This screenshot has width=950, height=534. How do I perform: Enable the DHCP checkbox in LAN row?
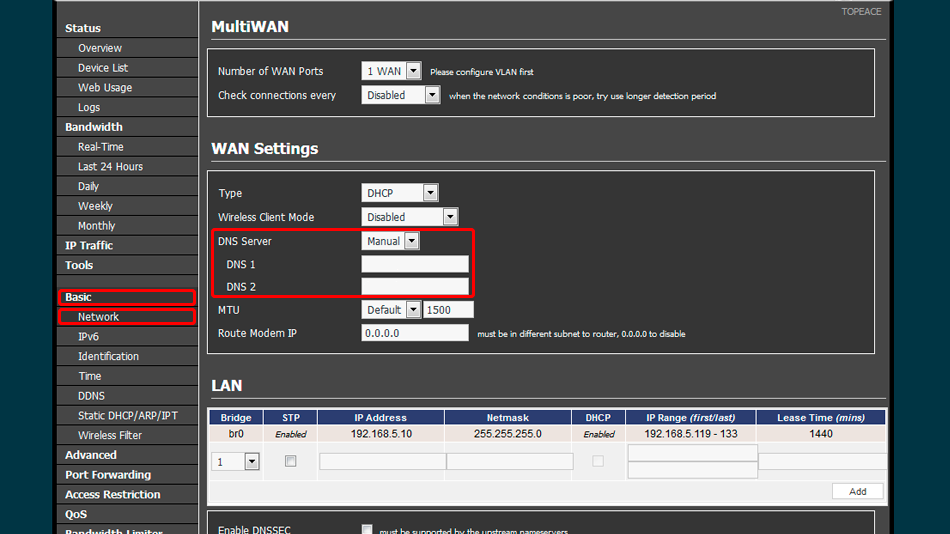598,461
